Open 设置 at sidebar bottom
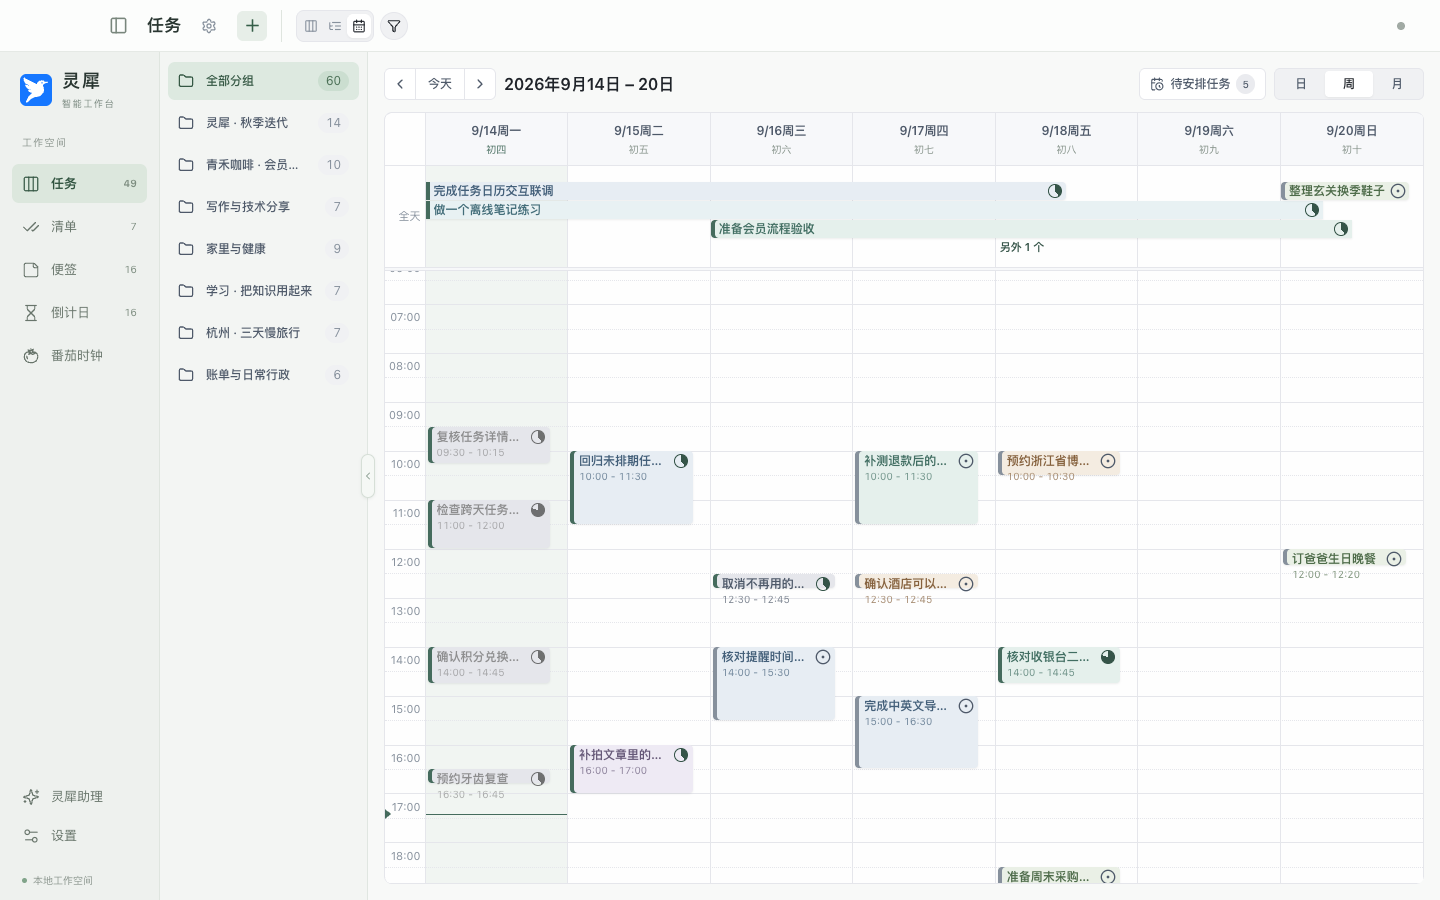 [80, 836]
